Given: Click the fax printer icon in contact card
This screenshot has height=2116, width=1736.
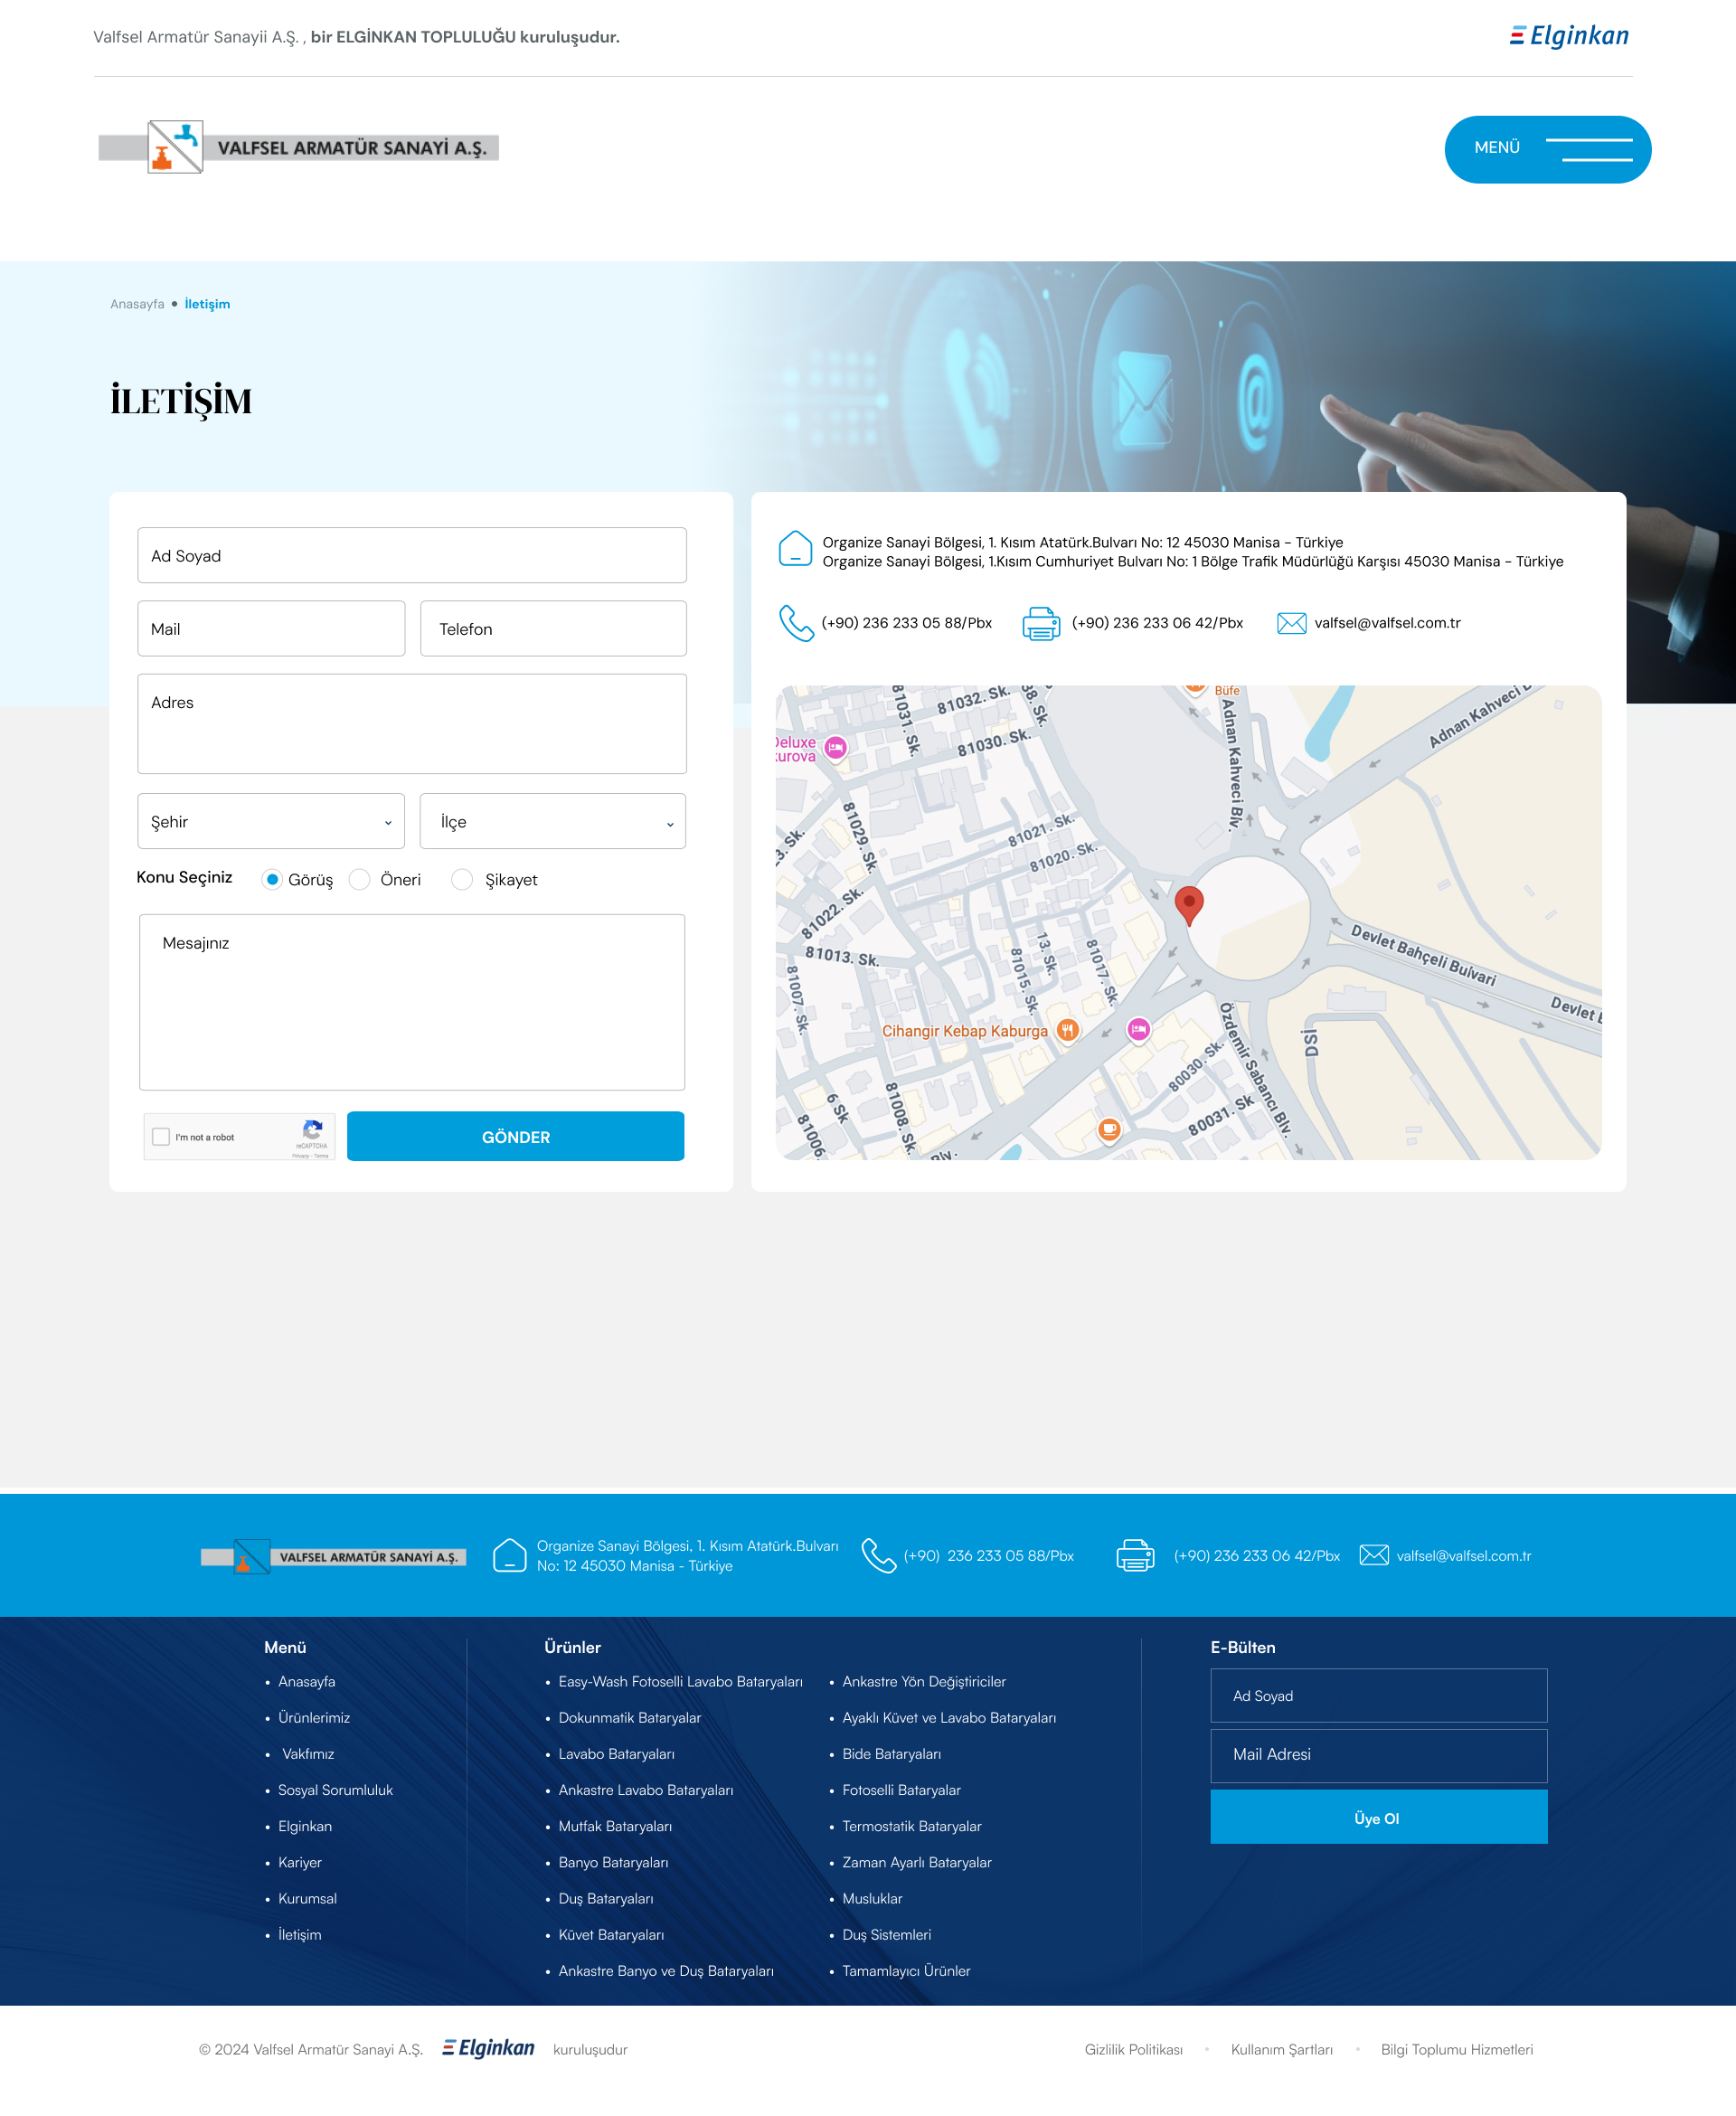Looking at the screenshot, I should (1040, 623).
